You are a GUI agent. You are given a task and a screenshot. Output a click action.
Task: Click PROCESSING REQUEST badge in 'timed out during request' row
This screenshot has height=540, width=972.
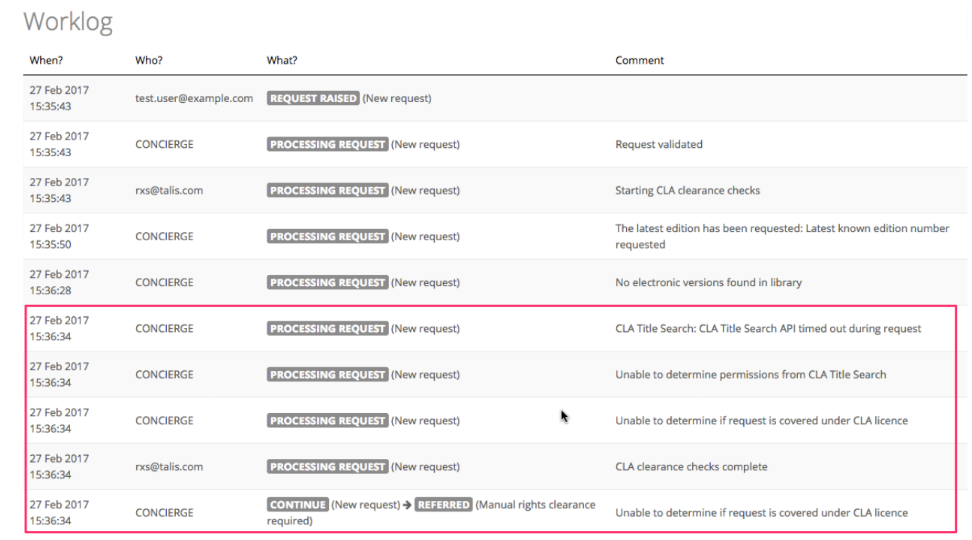coord(327,329)
